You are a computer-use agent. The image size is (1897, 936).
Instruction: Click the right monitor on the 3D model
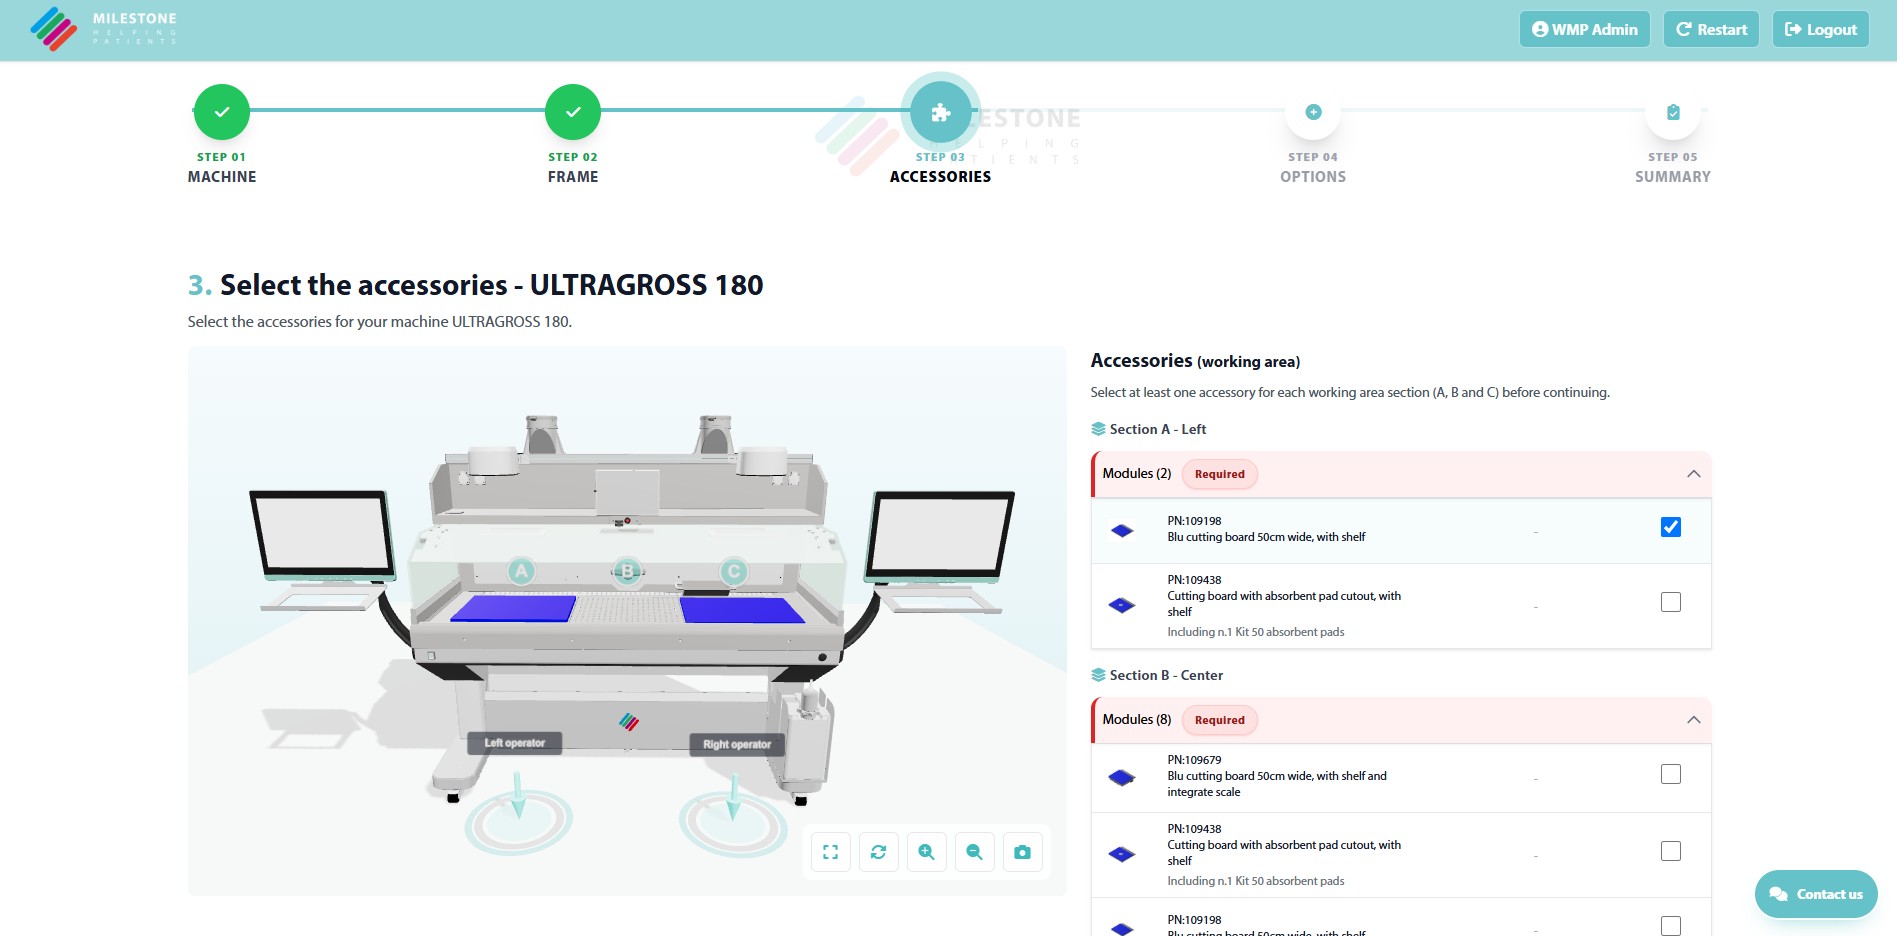pos(940,535)
